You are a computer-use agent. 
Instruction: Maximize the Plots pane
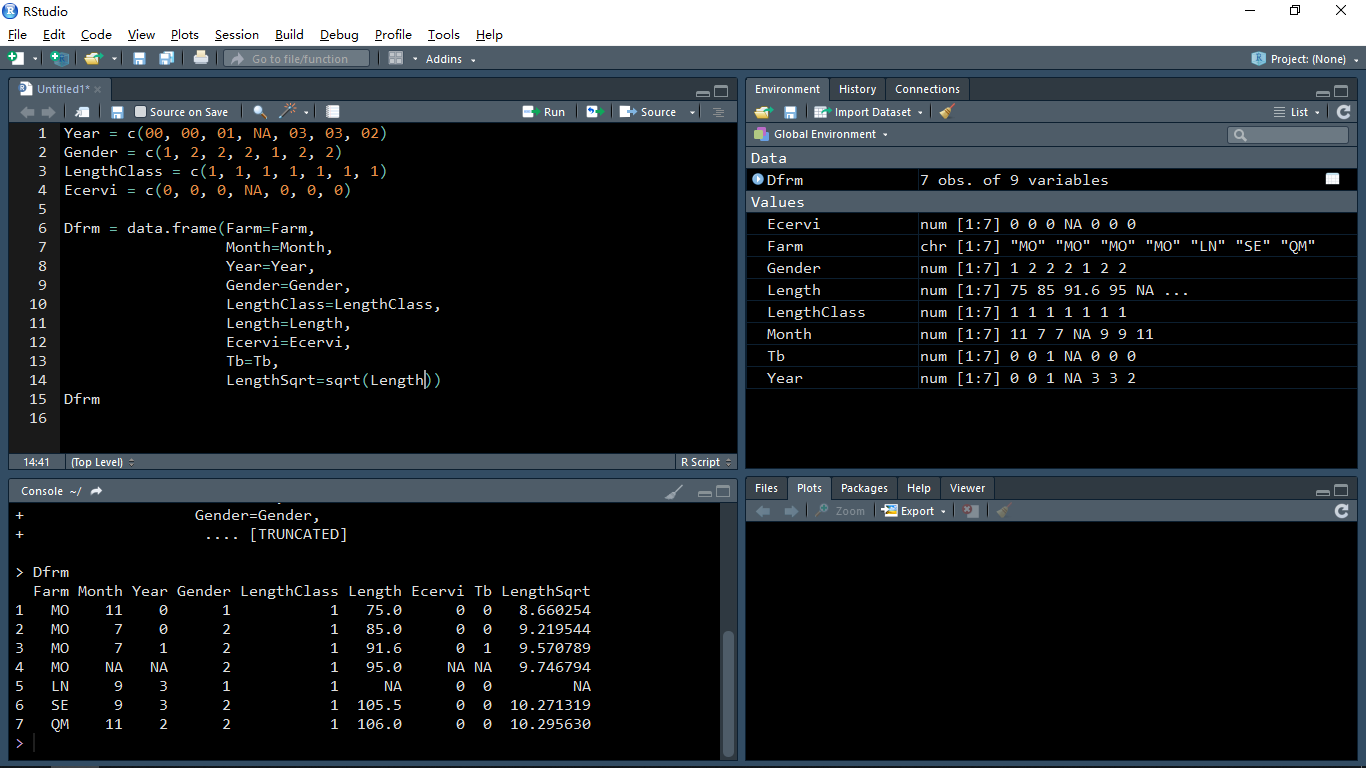coord(1343,490)
